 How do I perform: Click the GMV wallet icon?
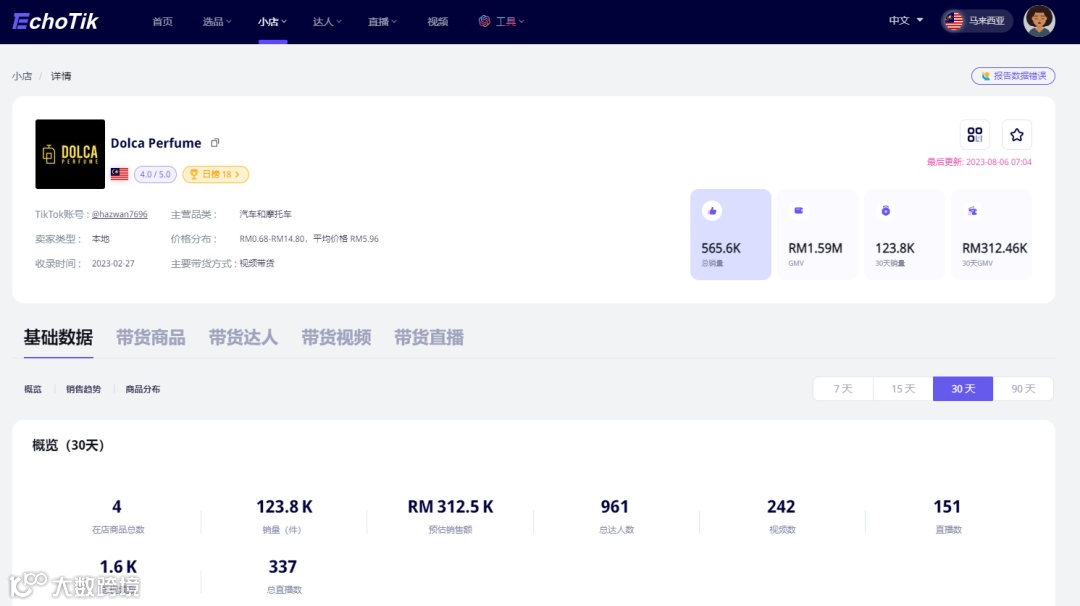coord(799,211)
